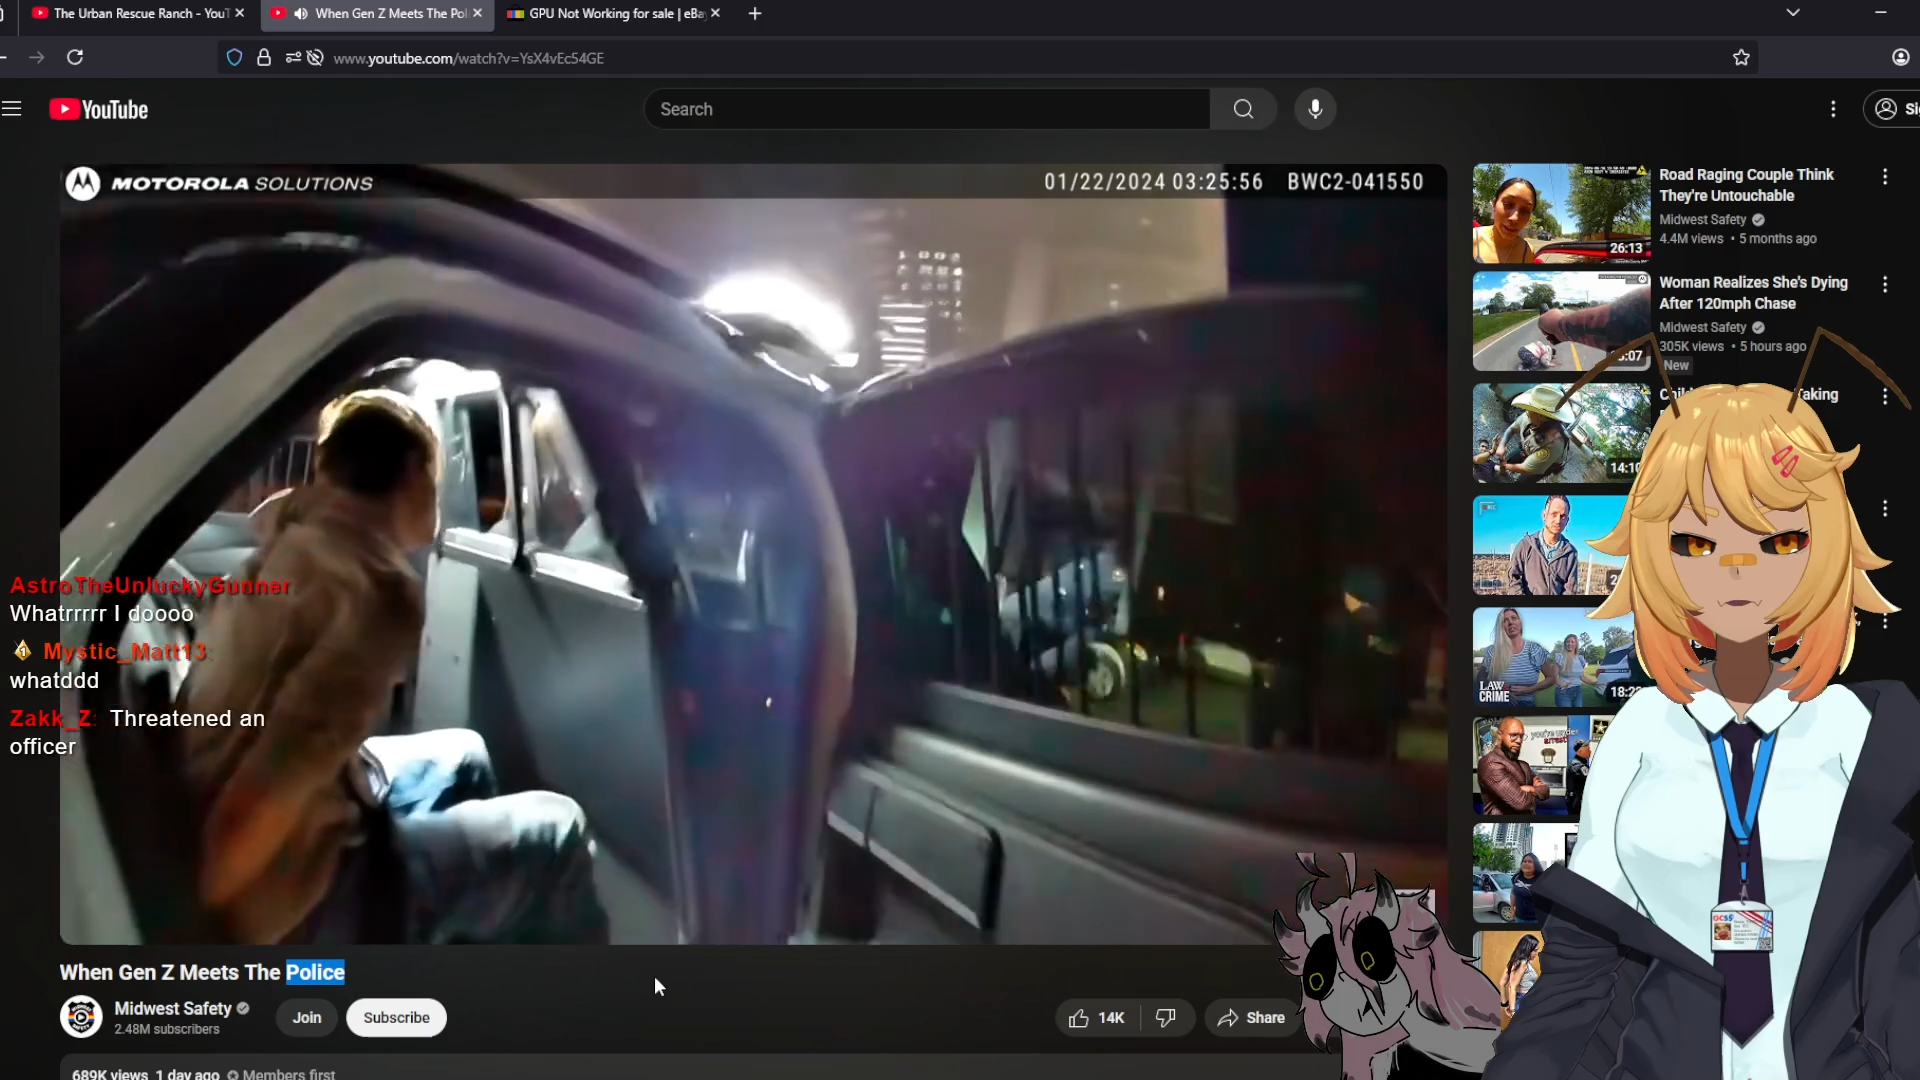Show site security padlock info

[x=263, y=58]
